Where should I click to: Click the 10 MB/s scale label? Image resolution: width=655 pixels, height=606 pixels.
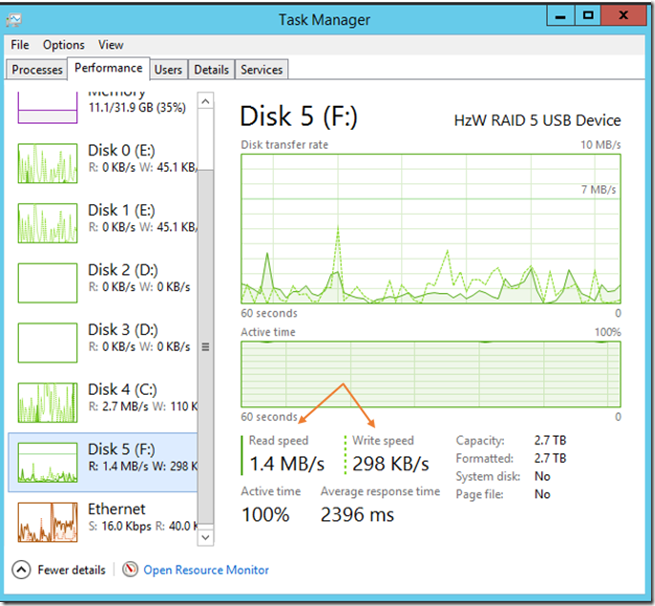coord(601,145)
